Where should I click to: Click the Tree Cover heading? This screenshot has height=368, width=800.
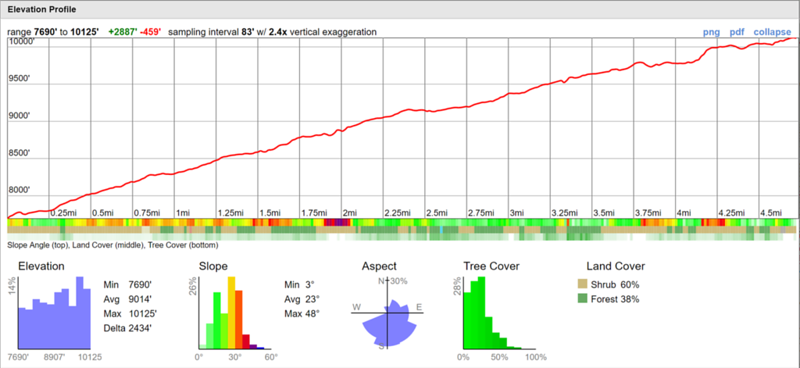[491, 266]
